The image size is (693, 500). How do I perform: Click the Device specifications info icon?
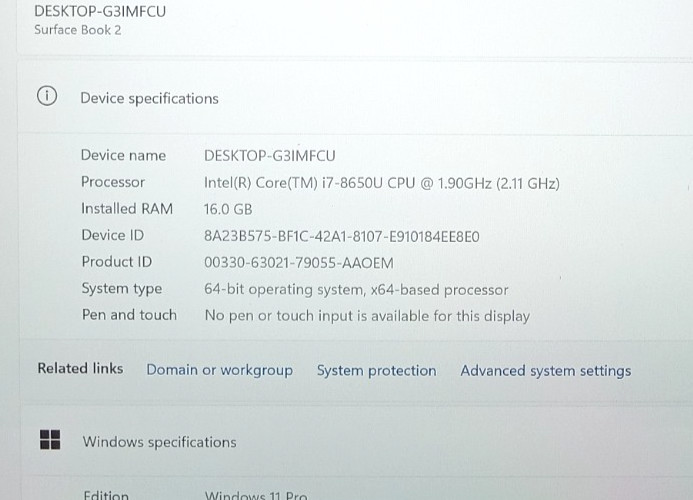click(47, 96)
